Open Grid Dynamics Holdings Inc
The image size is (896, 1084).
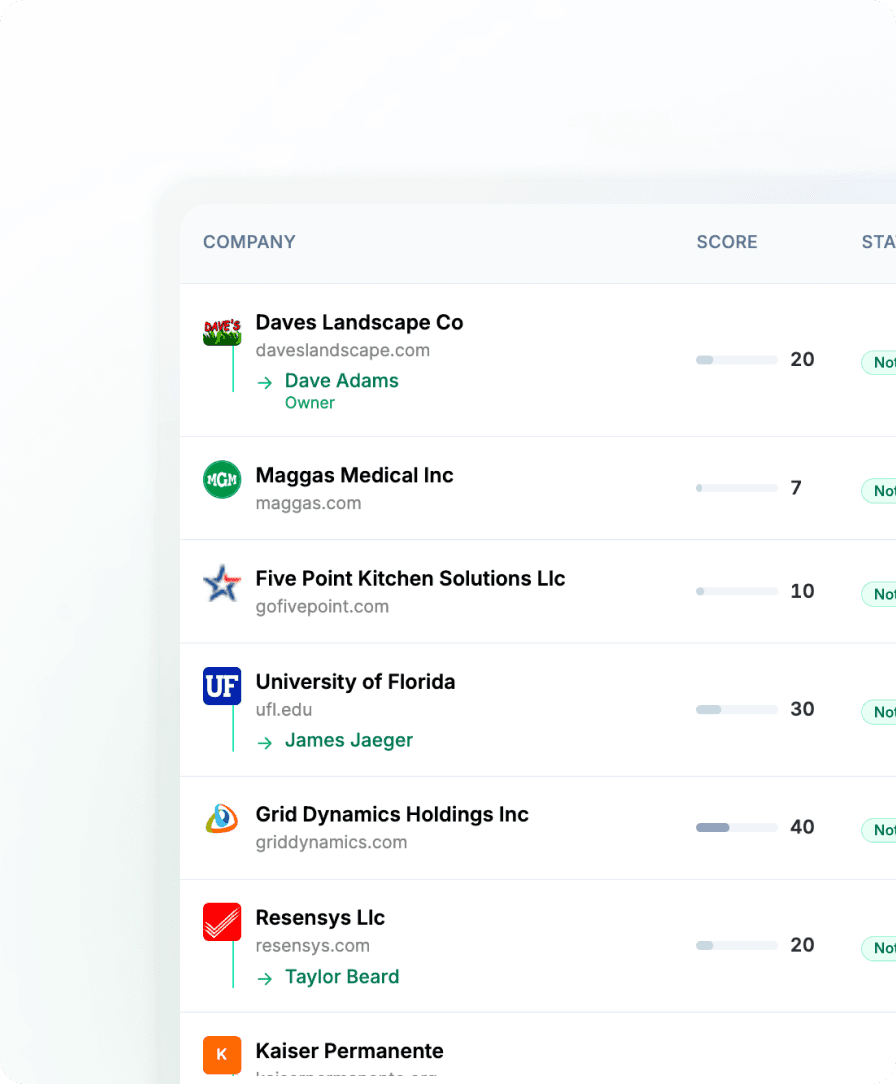pos(392,814)
